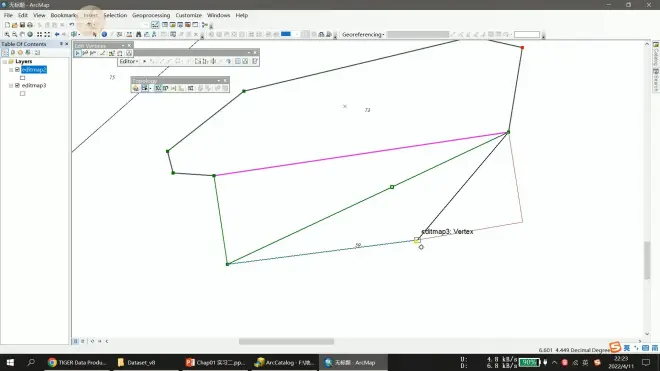Open the Georeferencing dropdown menu
Viewport: 660px width, 371px height.
click(x=363, y=35)
